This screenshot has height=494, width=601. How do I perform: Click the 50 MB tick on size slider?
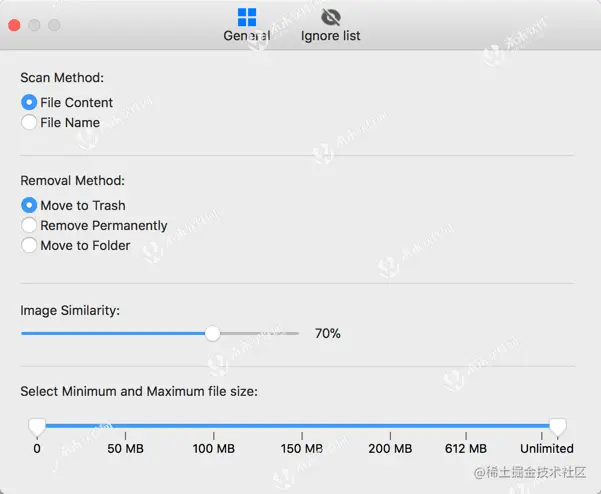click(125, 433)
